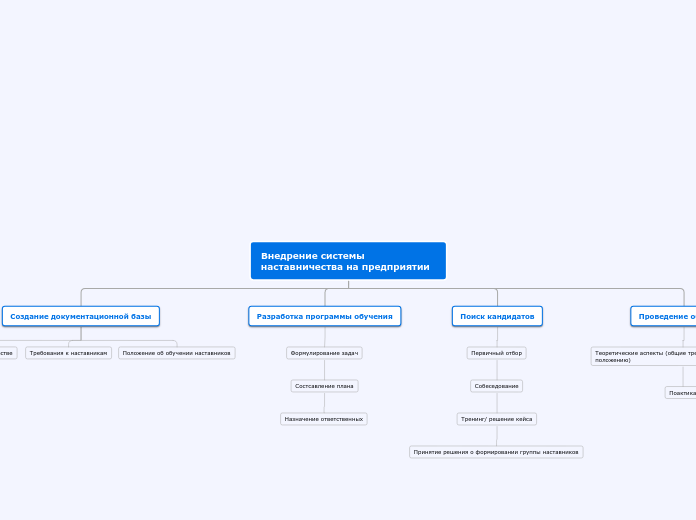
Task: Select the 'Формулирование задач' node
Action: (324, 353)
